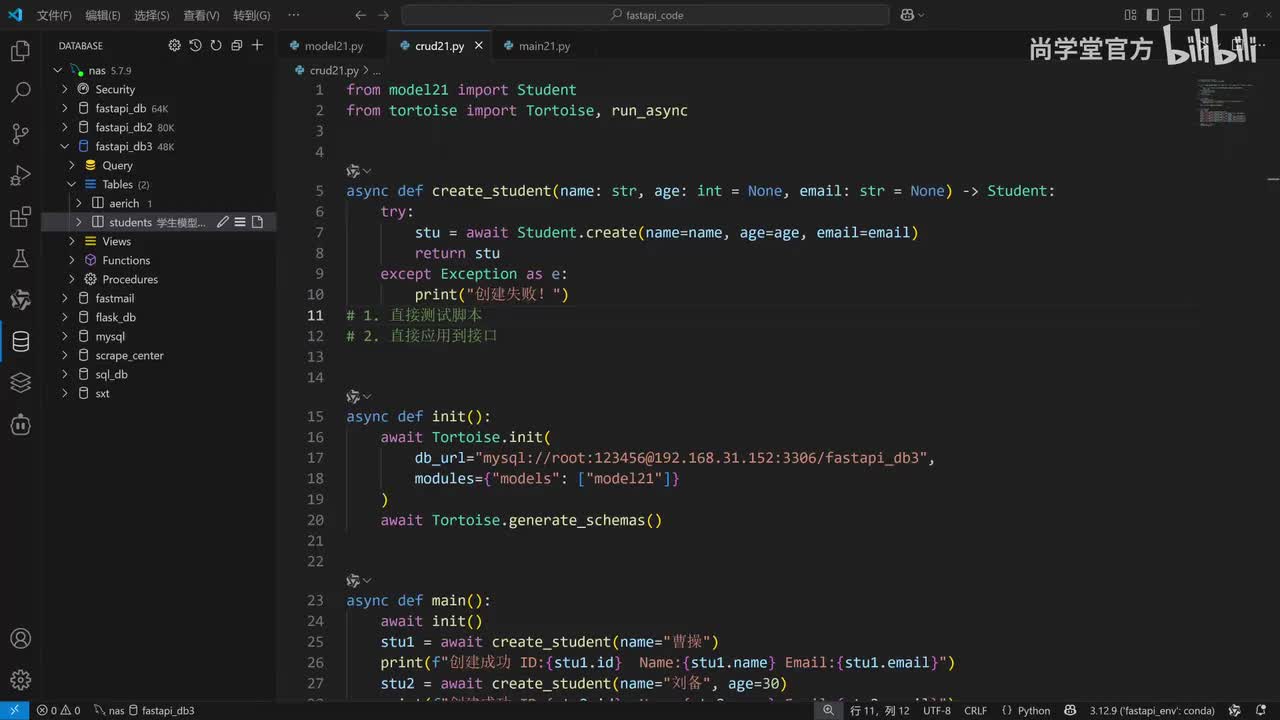Click the fastapi_code command center search box

645,15
